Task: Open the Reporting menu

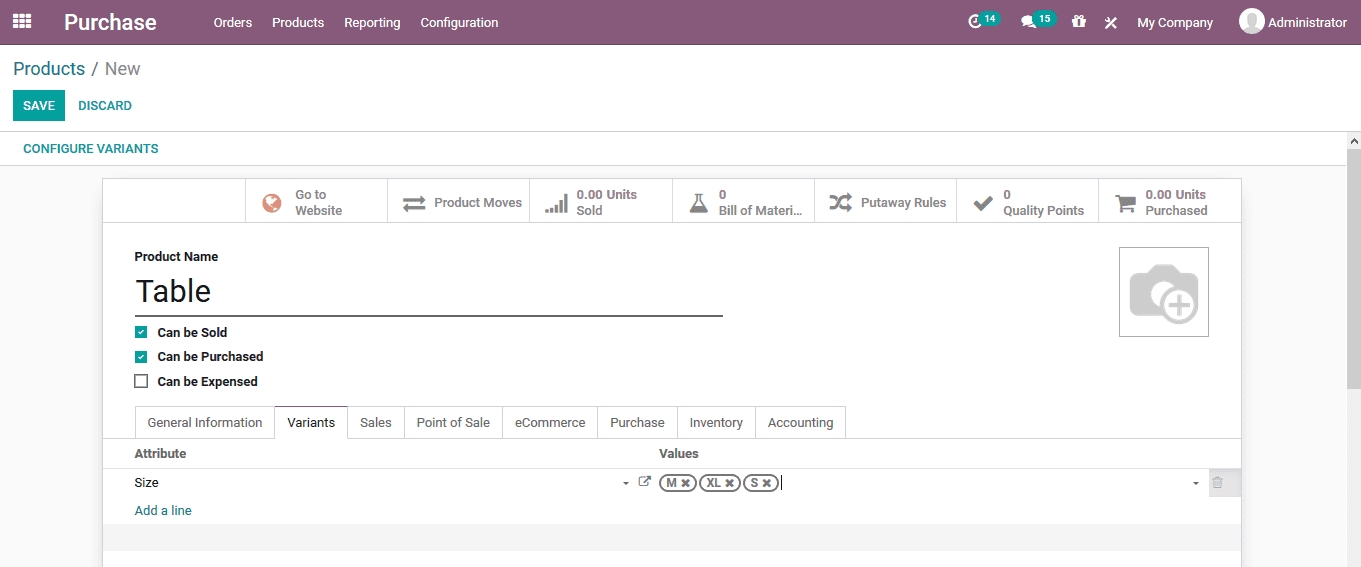Action: 372,22
